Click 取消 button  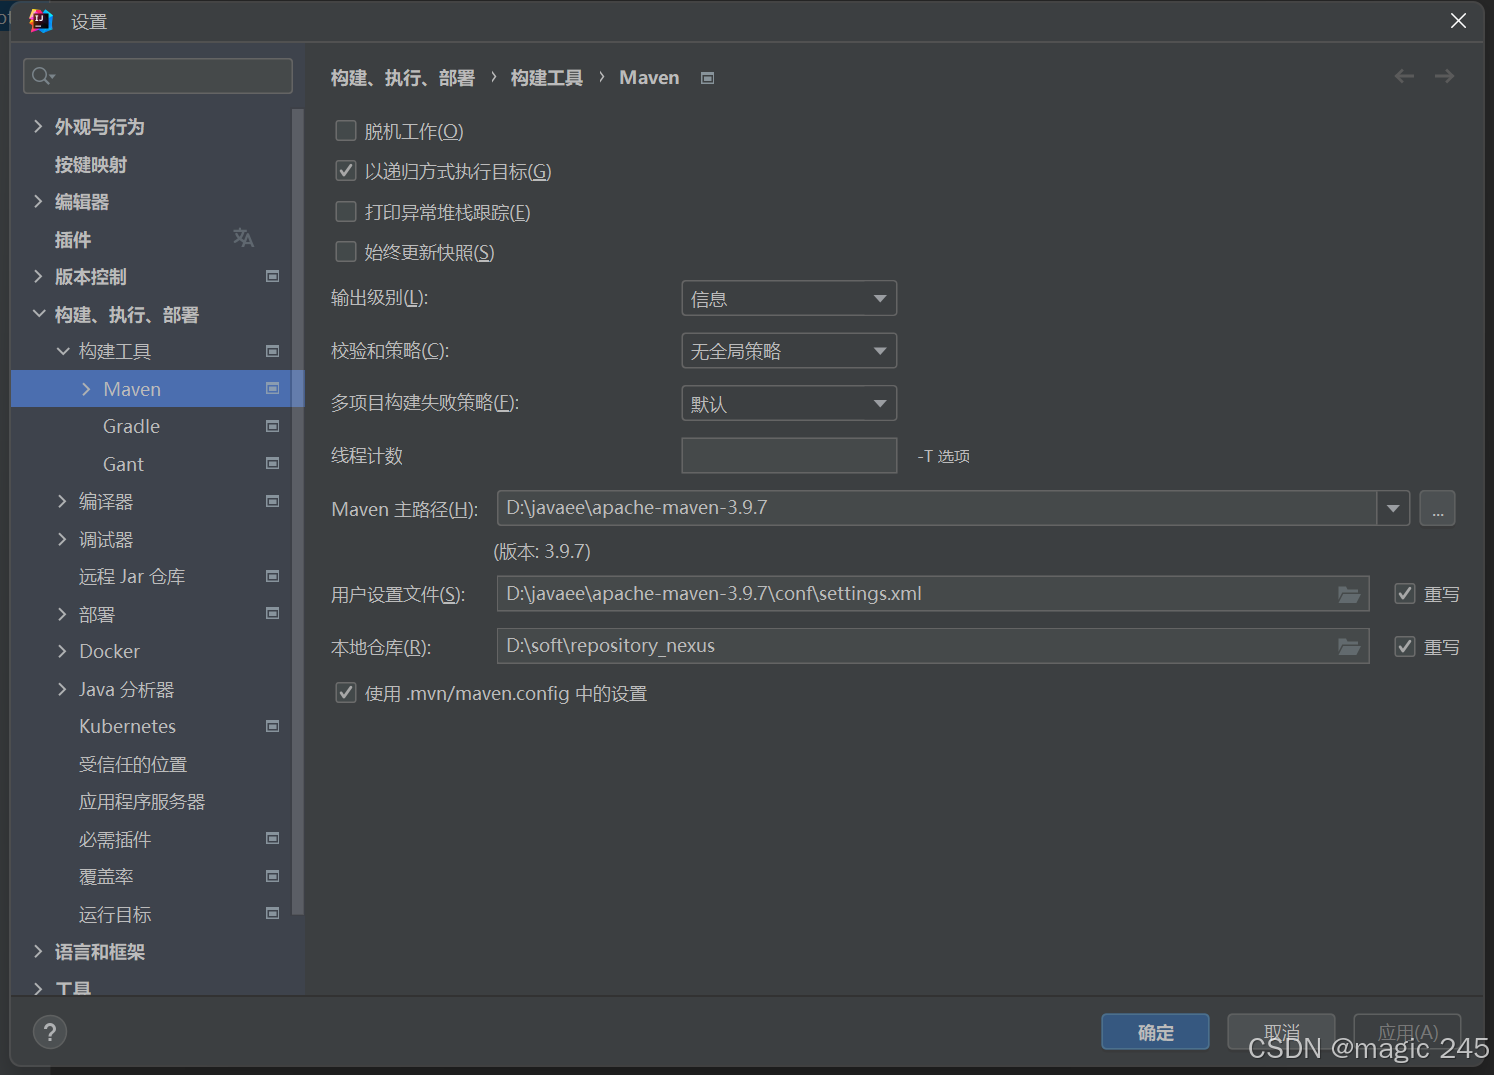pos(1281,1032)
